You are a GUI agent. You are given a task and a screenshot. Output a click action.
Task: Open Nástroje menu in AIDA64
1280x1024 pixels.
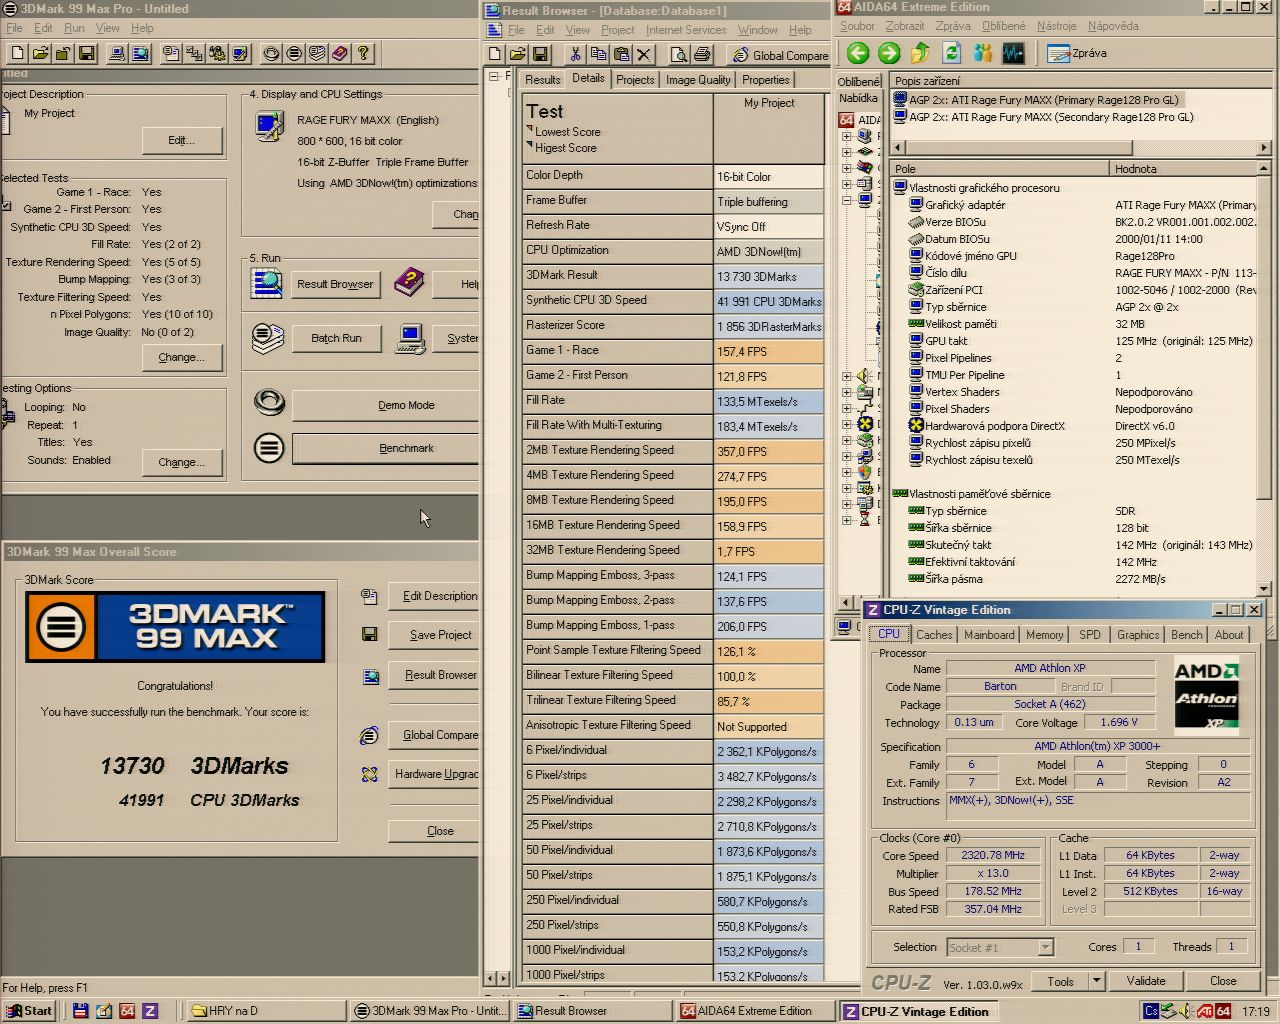1056,26
